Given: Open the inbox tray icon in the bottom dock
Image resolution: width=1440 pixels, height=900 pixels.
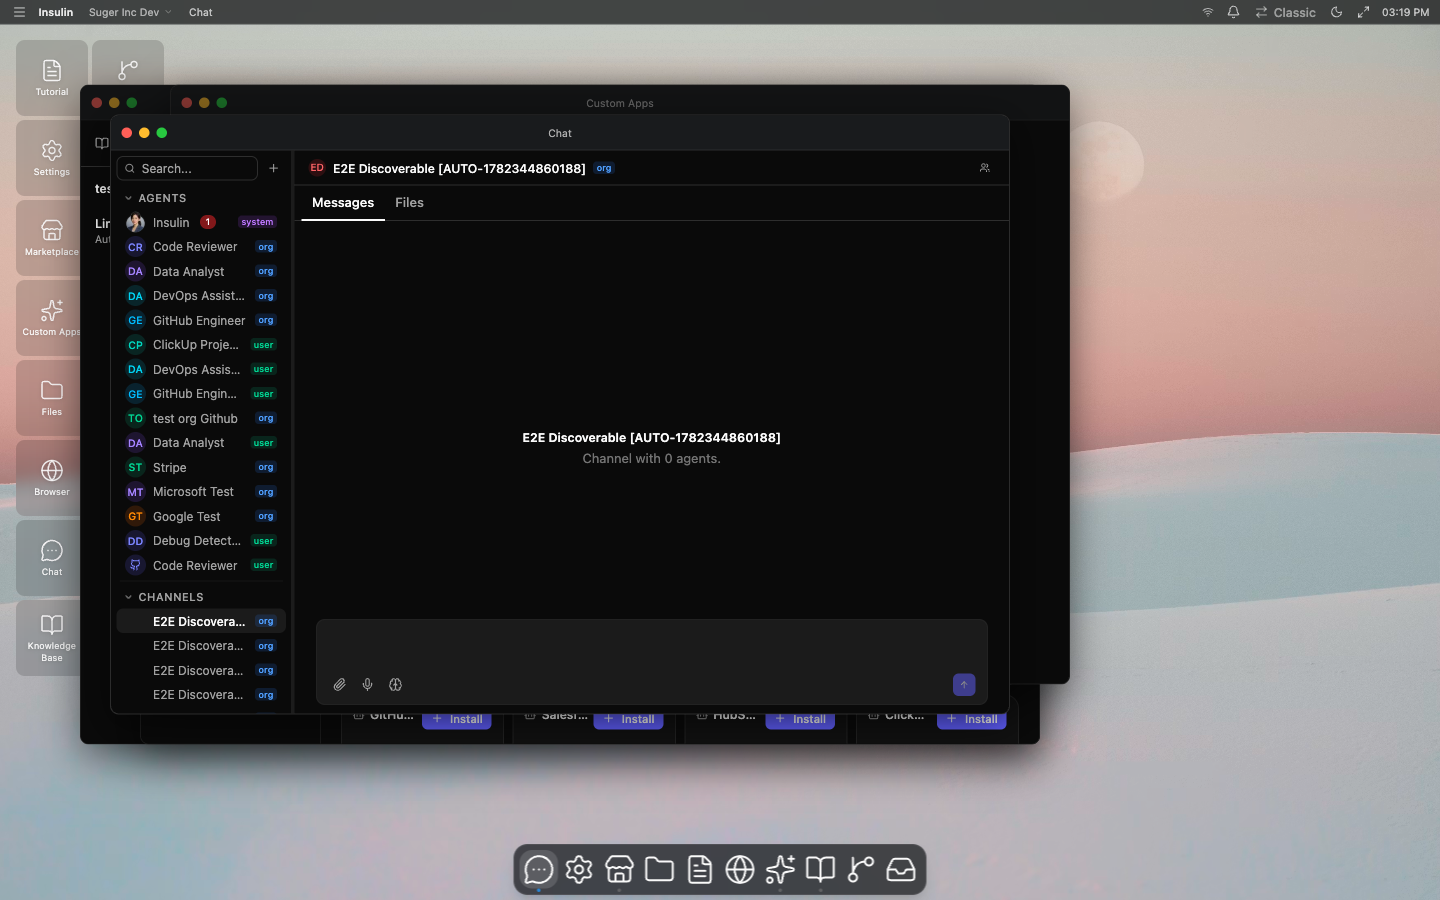Looking at the screenshot, I should [x=901, y=869].
